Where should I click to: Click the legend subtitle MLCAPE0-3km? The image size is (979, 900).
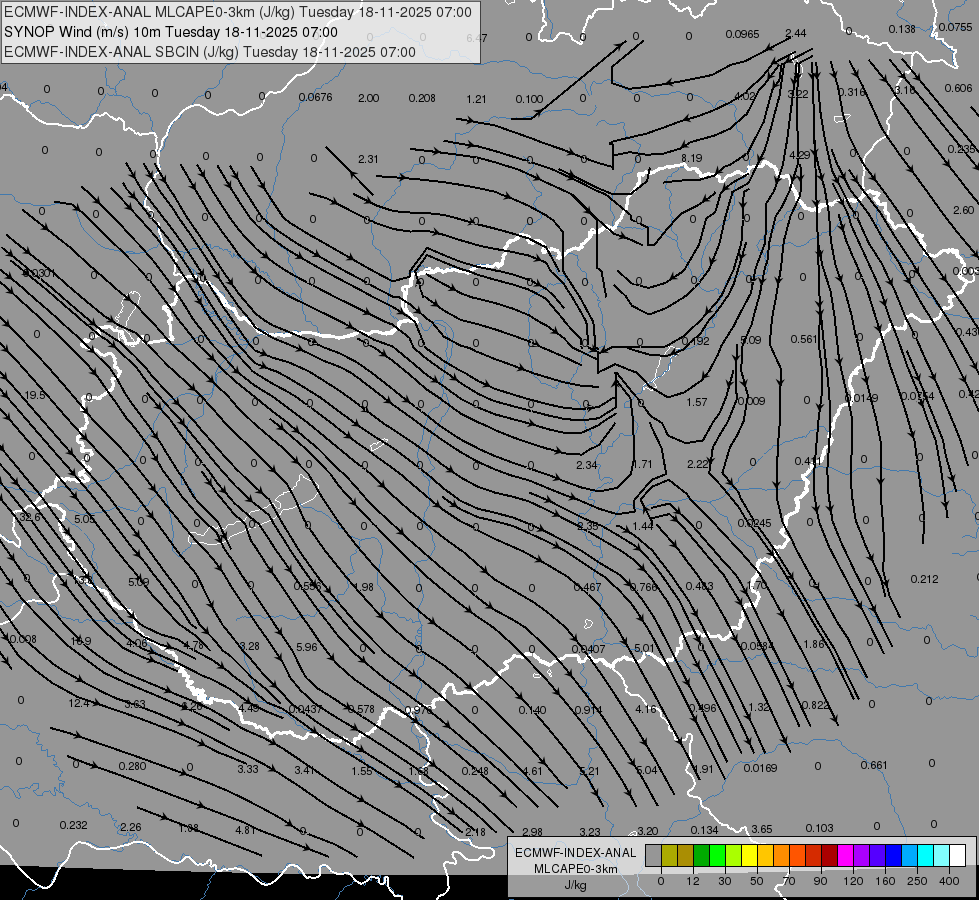click(x=576, y=869)
